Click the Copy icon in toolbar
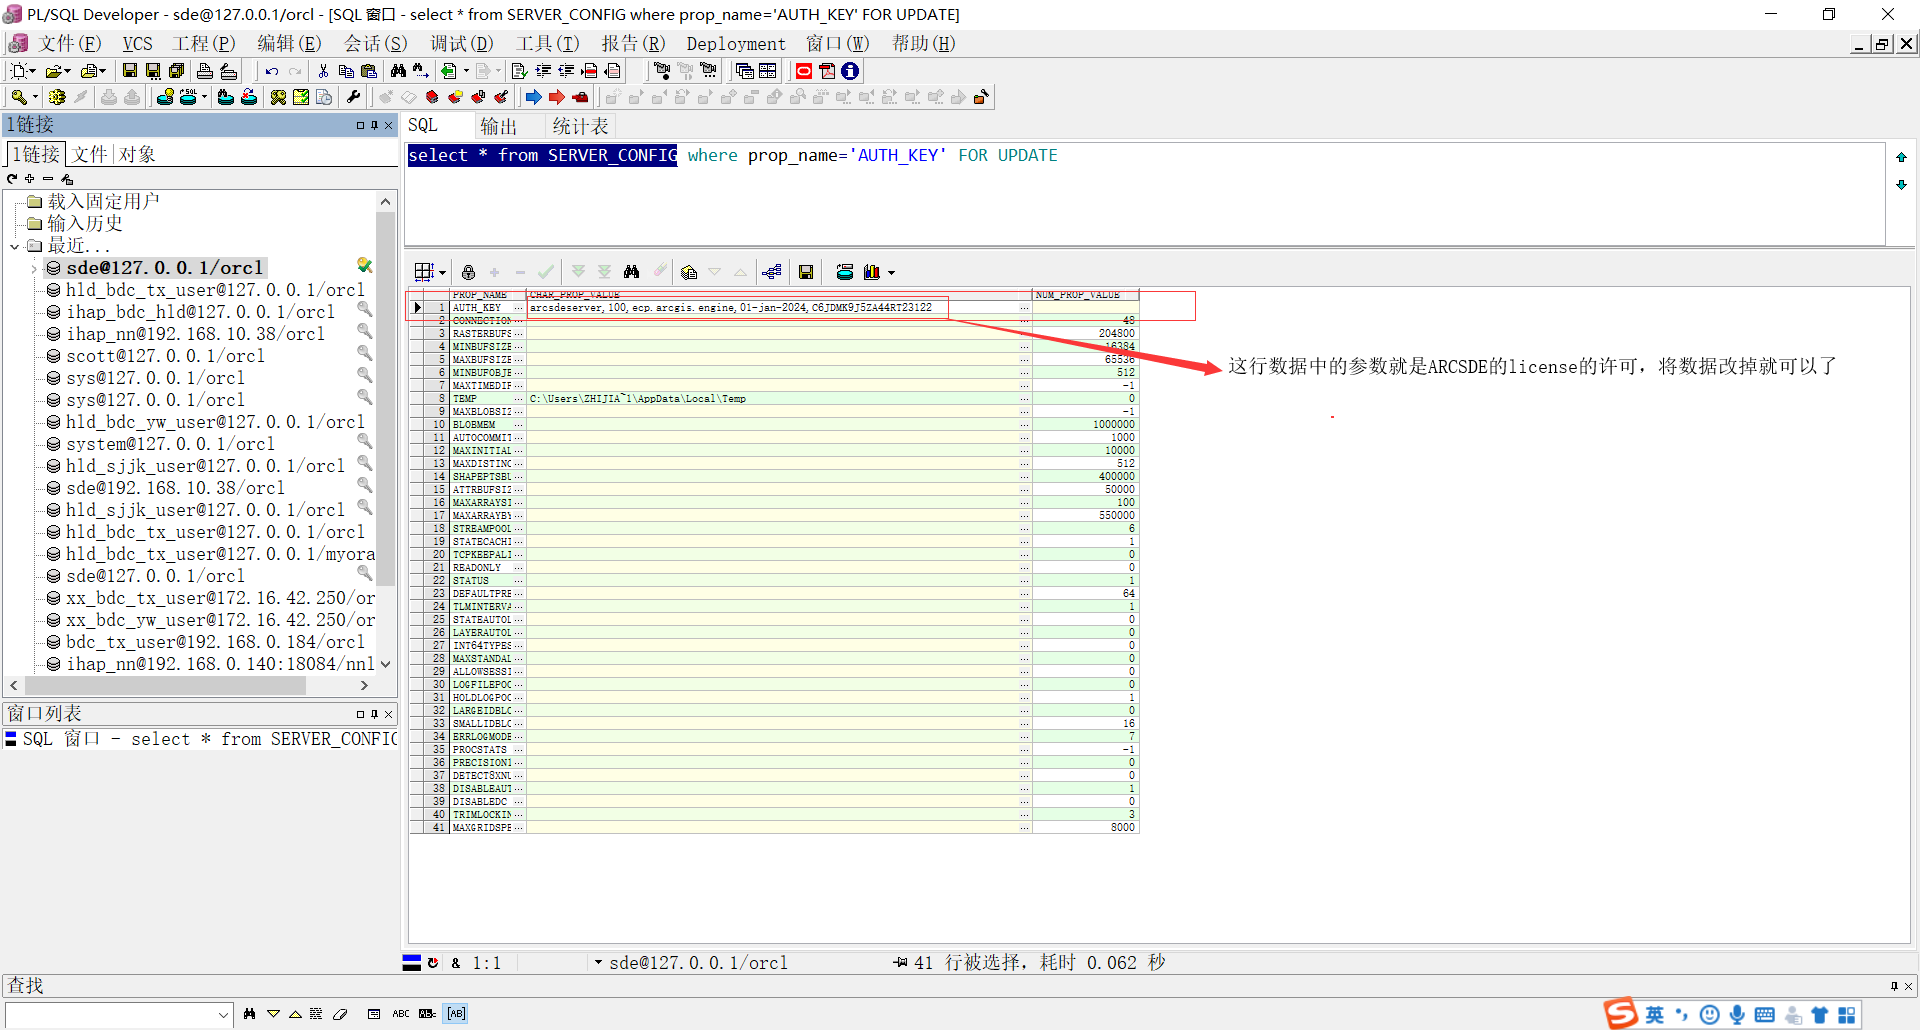The image size is (1920, 1030). coord(346,71)
